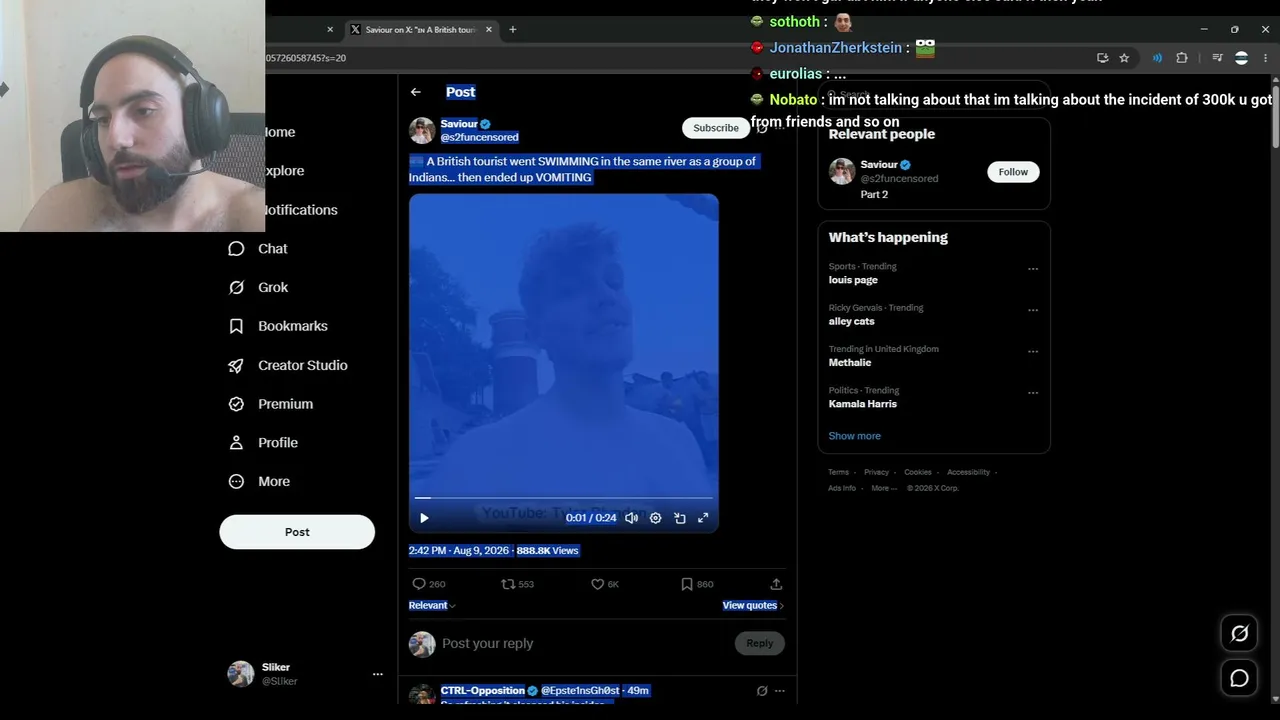Open Bookmarks in the left sidebar
Viewport: 1280px width, 720px height.
click(278, 326)
